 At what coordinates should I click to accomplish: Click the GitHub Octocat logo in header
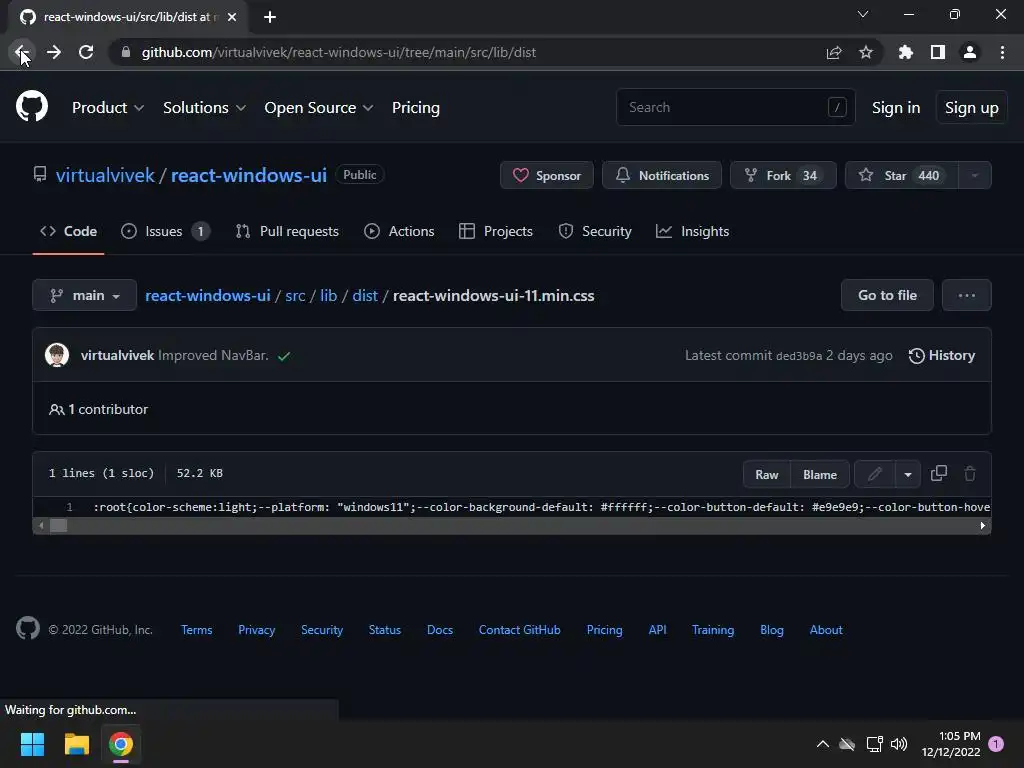[x=31, y=107]
